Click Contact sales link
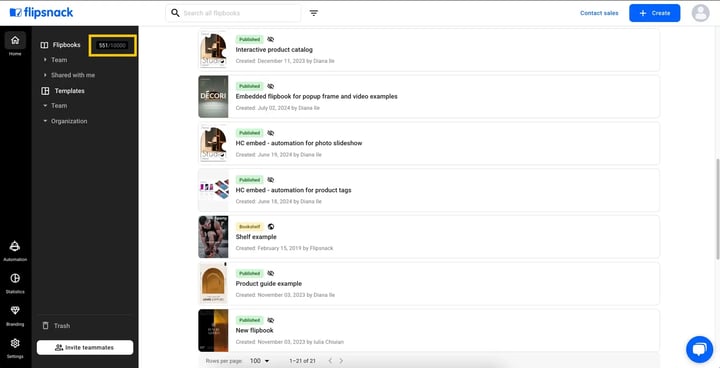This screenshot has width=720, height=368. coord(599,13)
